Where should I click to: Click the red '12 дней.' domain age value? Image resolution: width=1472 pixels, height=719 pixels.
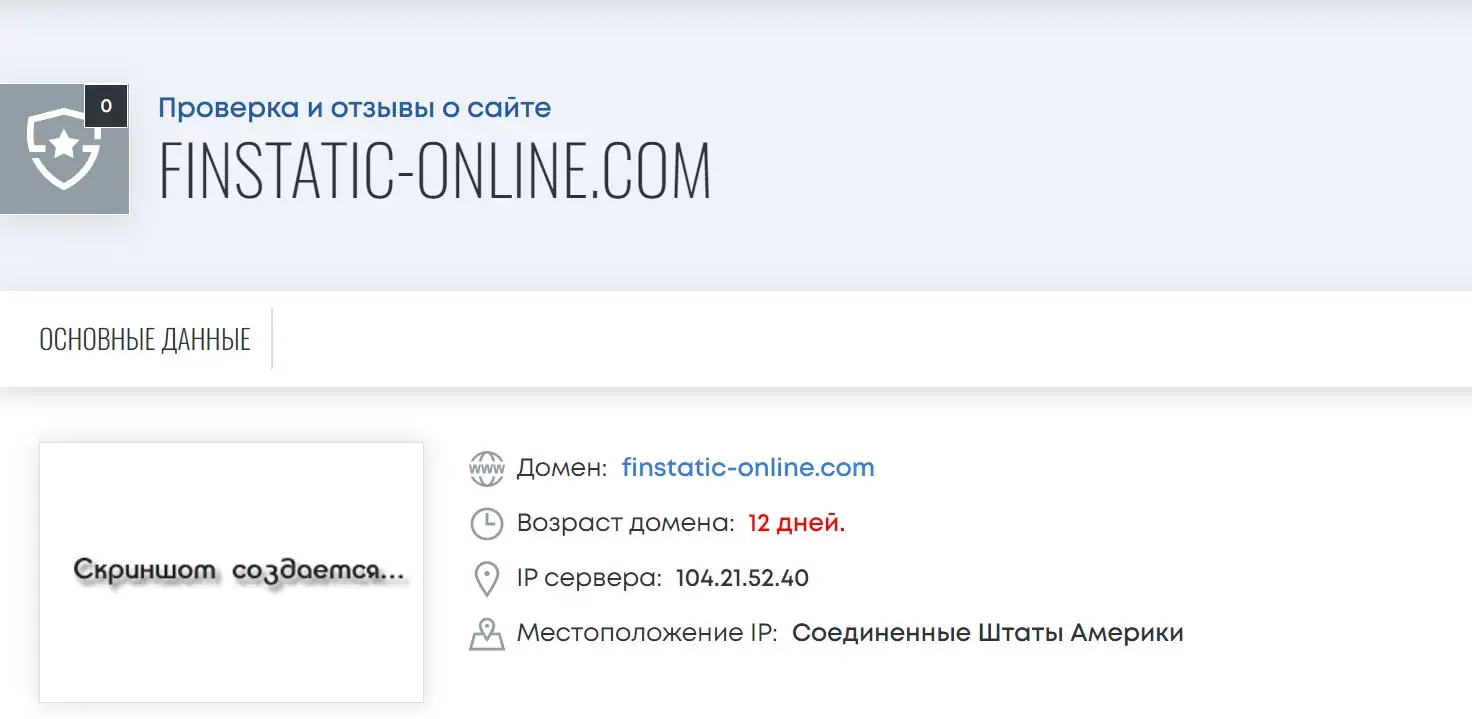click(797, 523)
